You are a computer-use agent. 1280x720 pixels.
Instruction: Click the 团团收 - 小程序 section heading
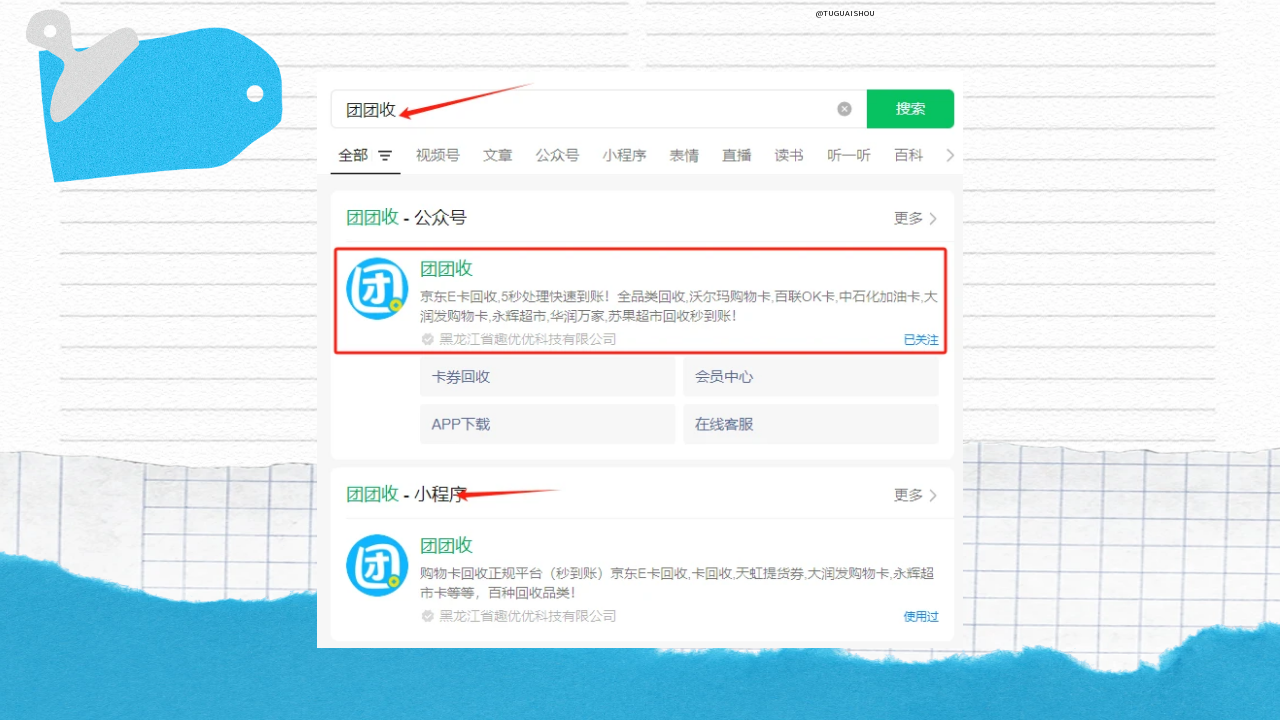pyautogui.click(x=406, y=494)
